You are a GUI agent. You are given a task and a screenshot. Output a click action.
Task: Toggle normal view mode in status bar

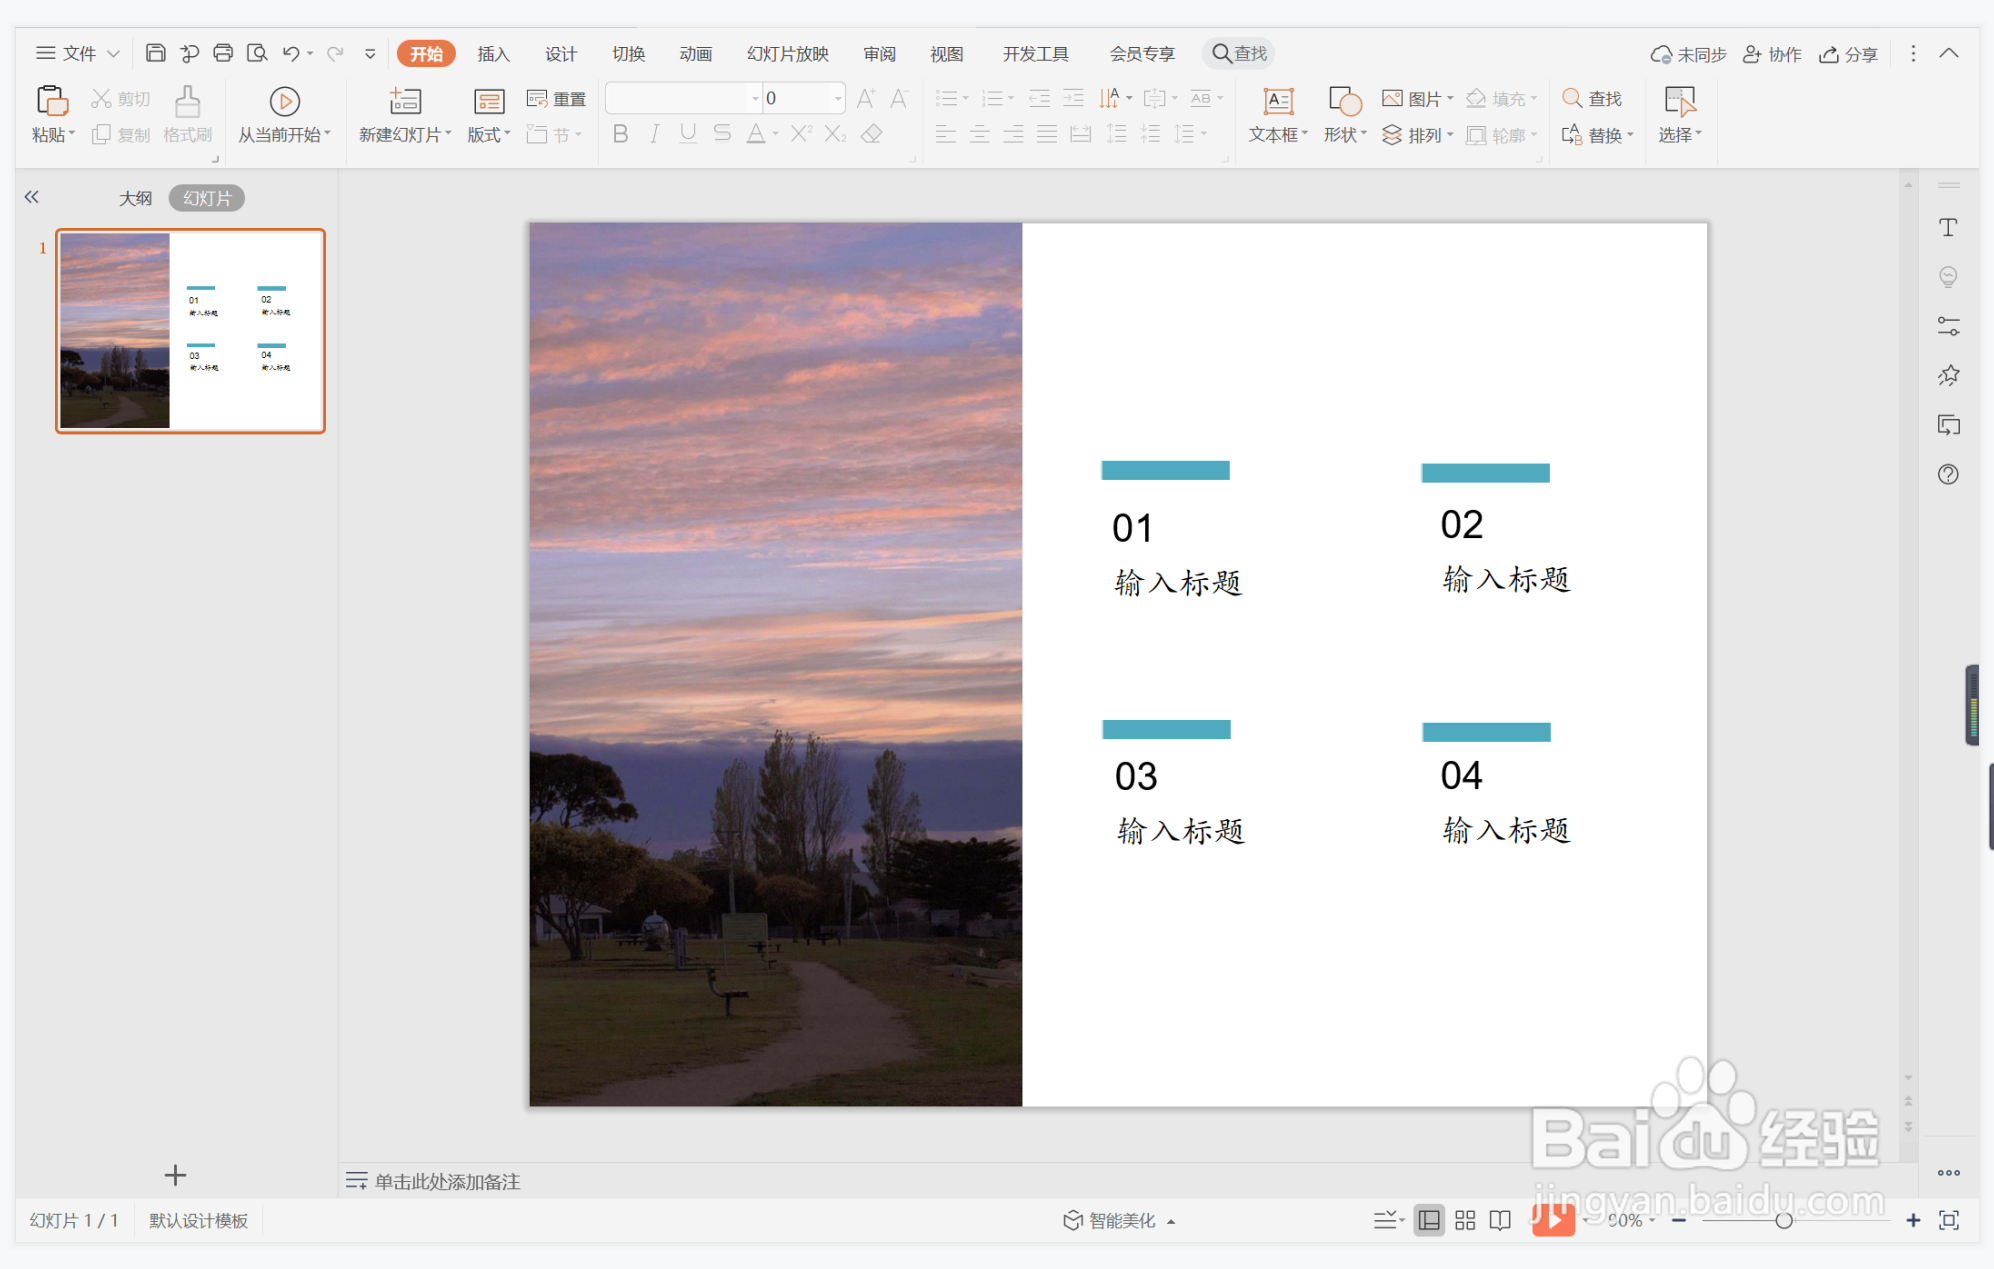pos(1429,1220)
